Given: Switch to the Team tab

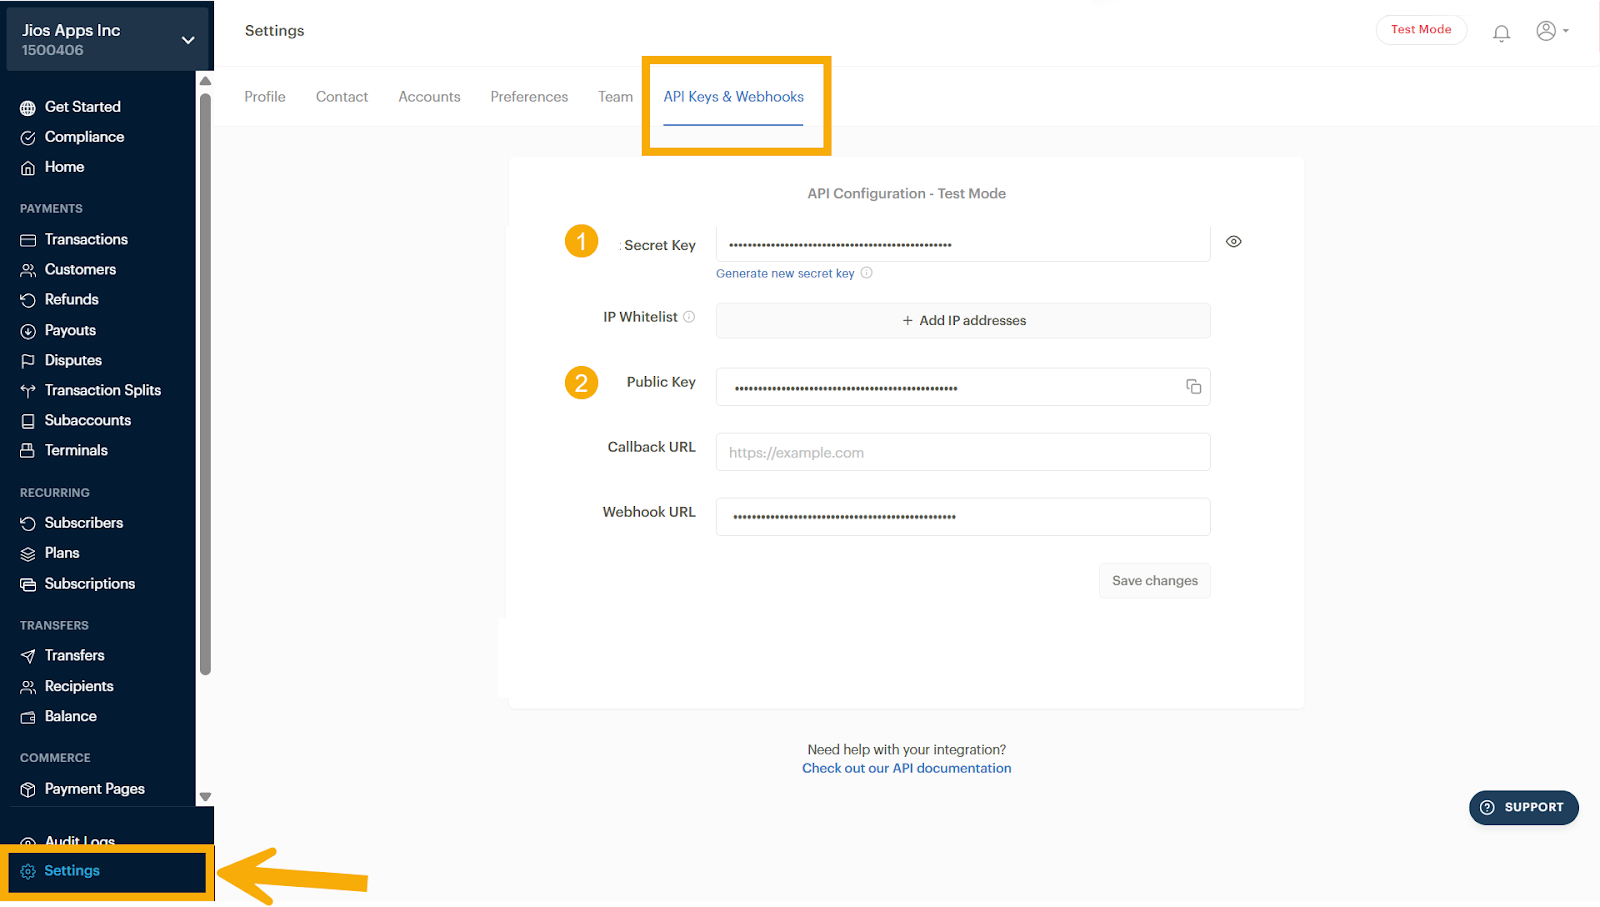Looking at the screenshot, I should click(616, 97).
